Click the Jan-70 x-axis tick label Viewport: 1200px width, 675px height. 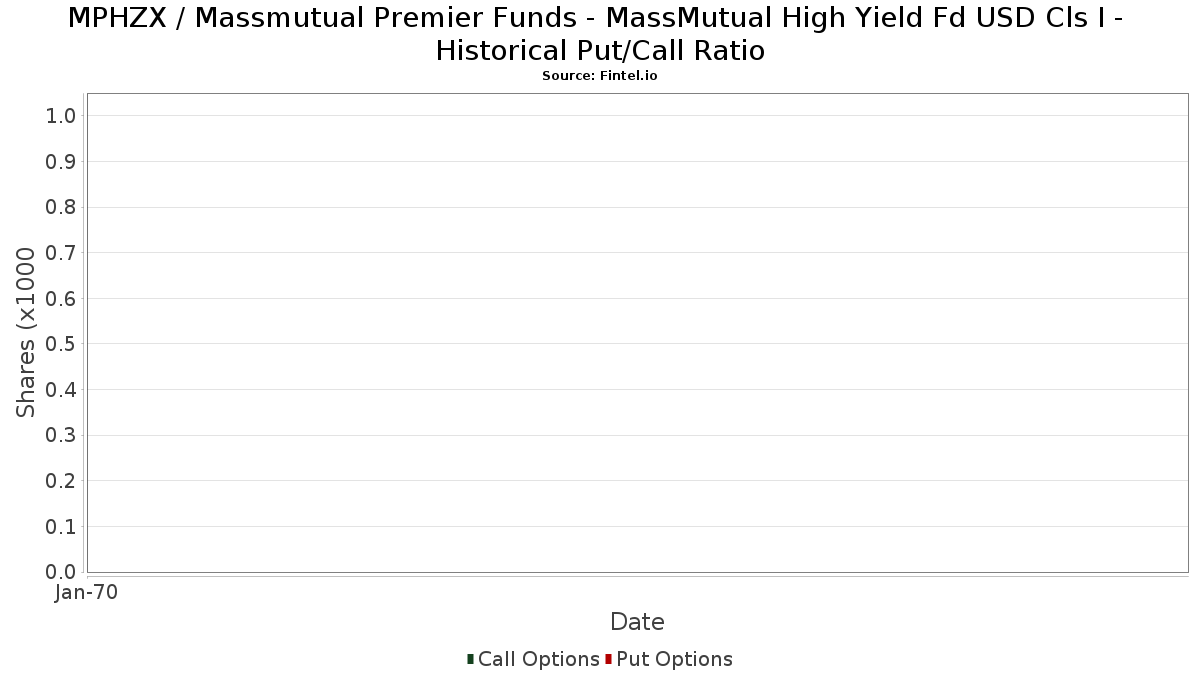[x=87, y=593]
